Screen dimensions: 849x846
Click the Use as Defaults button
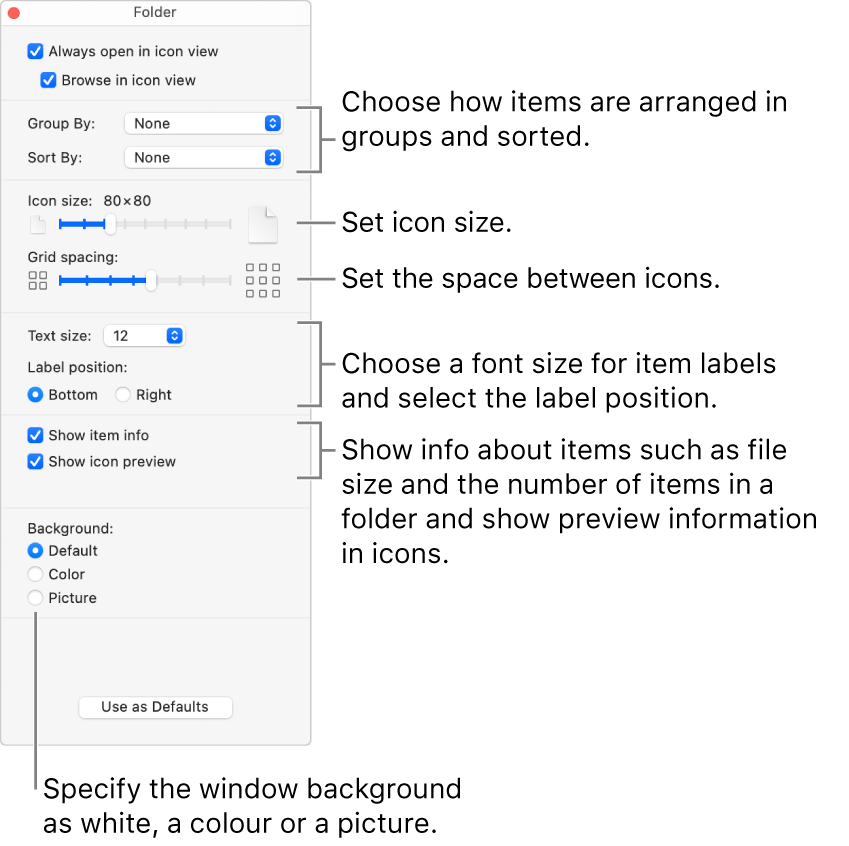point(155,707)
